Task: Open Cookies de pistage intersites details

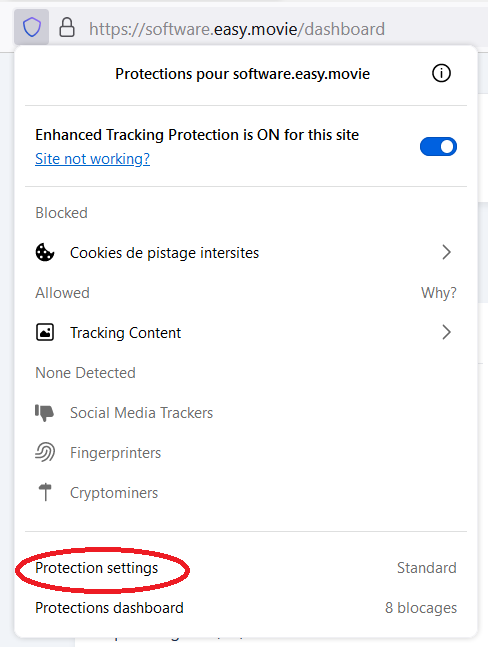Action: 246,253
